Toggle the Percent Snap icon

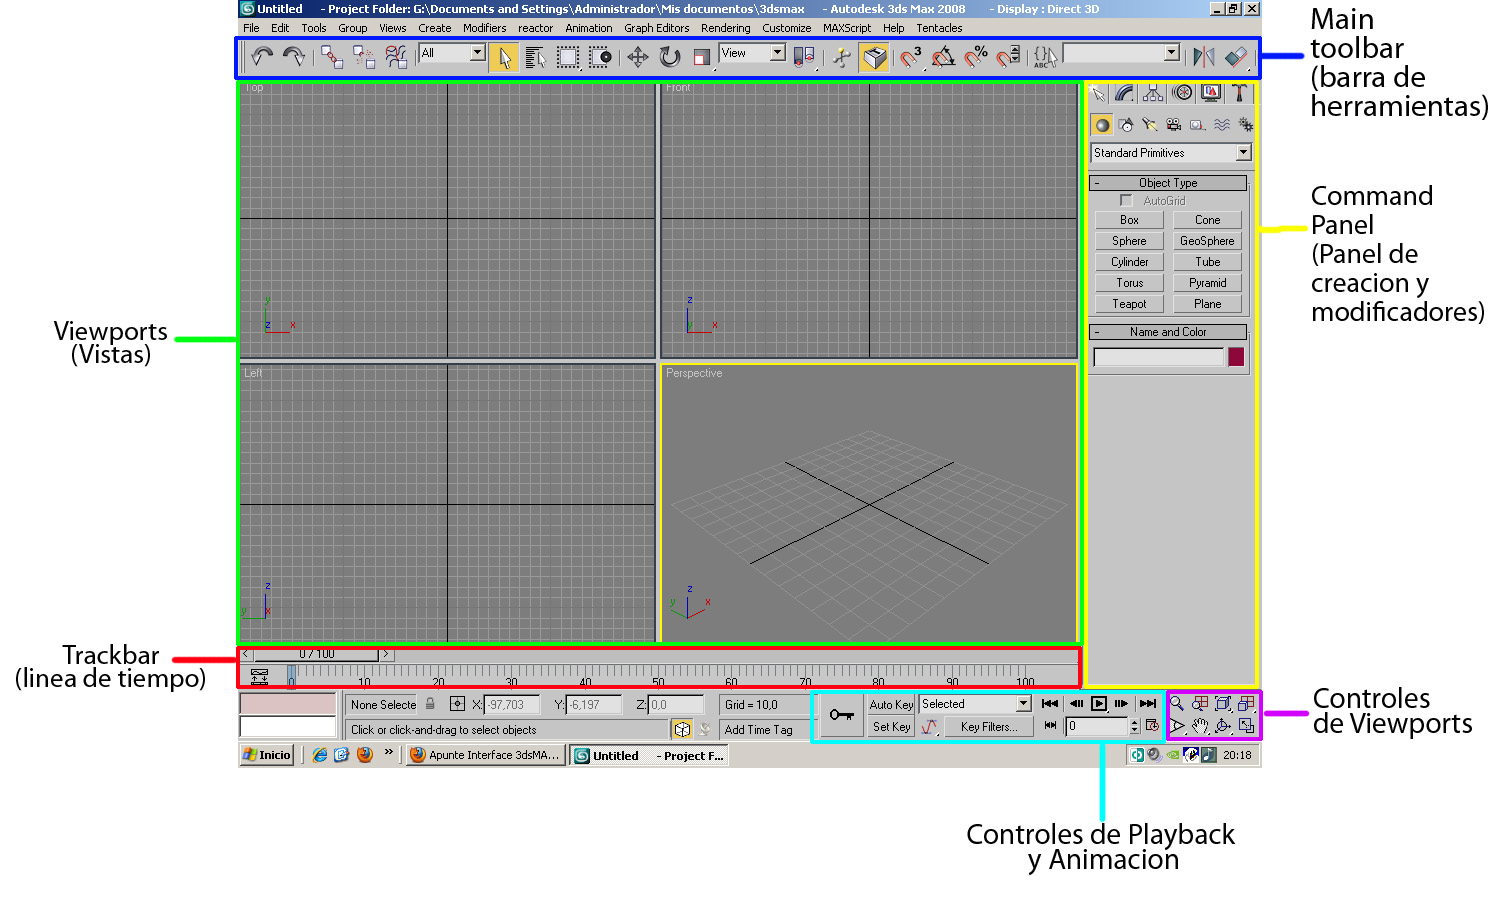point(976,58)
